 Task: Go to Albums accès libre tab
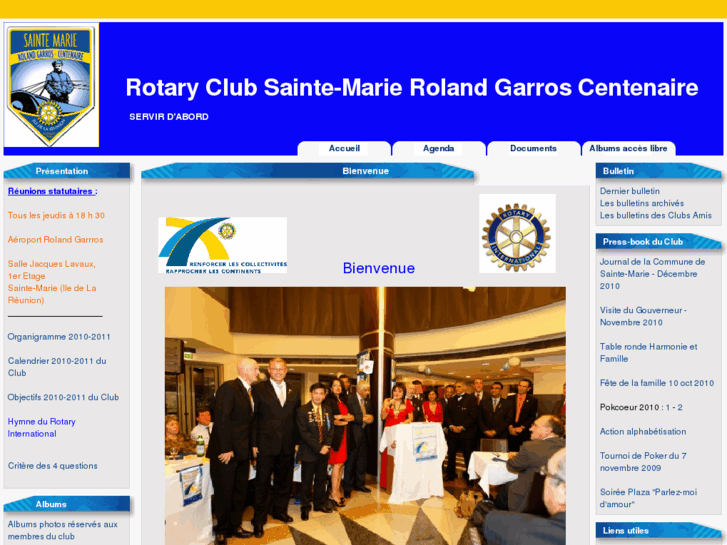click(x=628, y=148)
